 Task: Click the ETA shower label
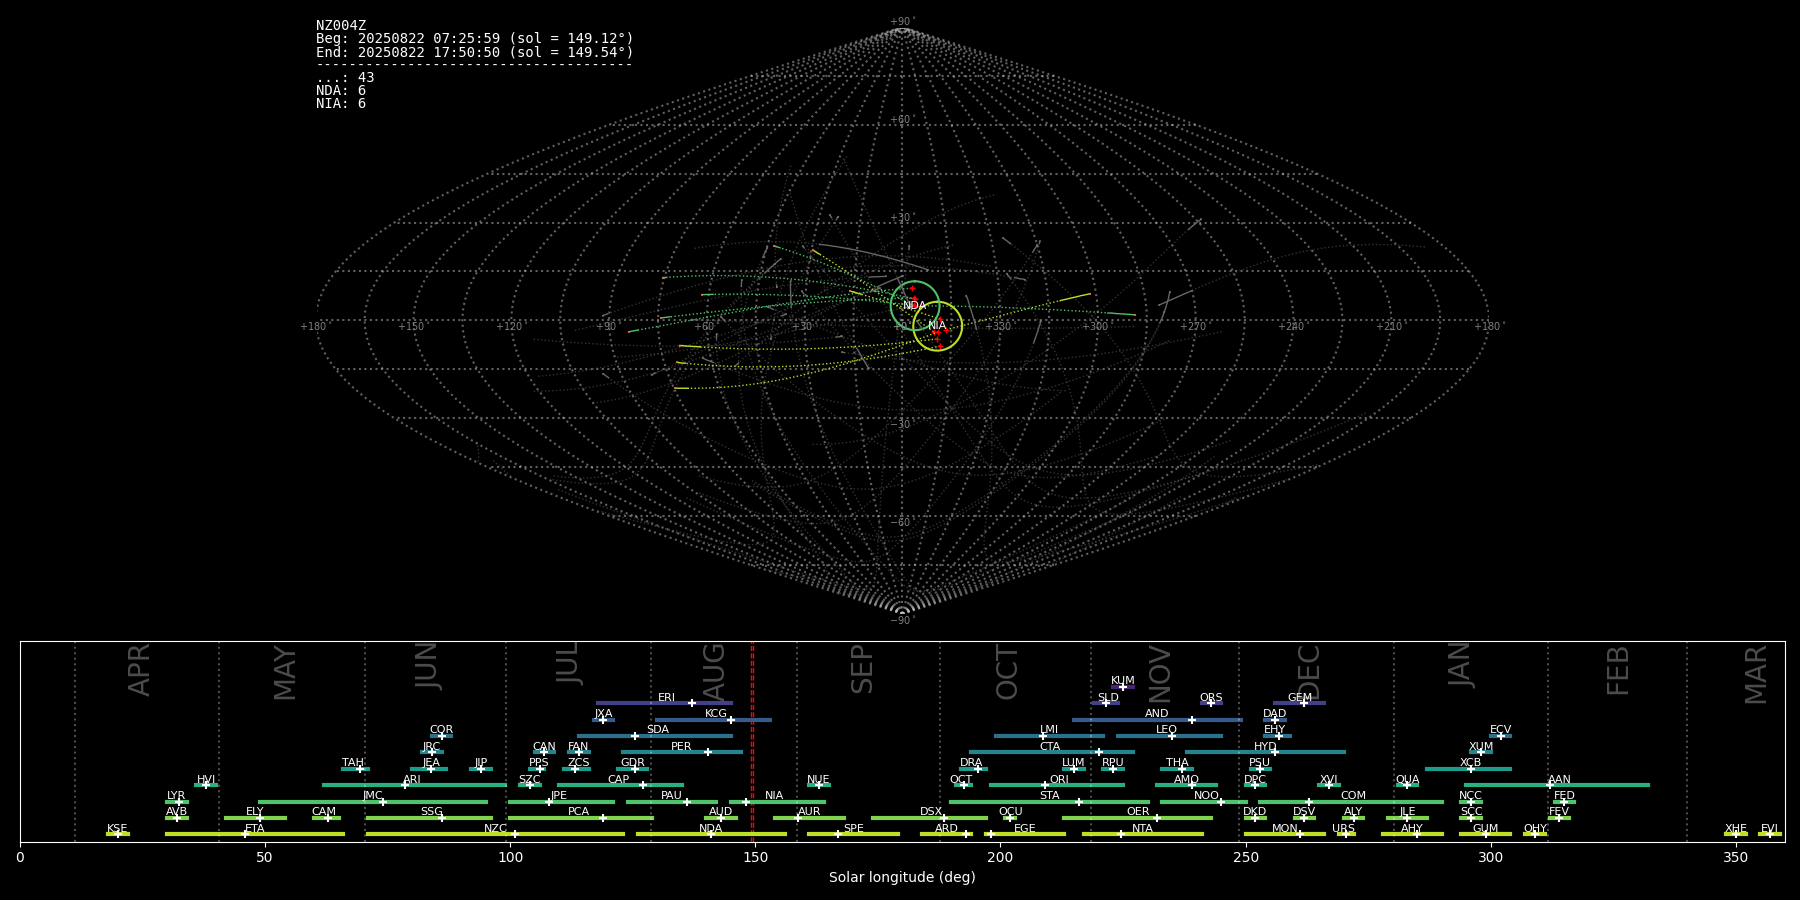tap(255, 829)
